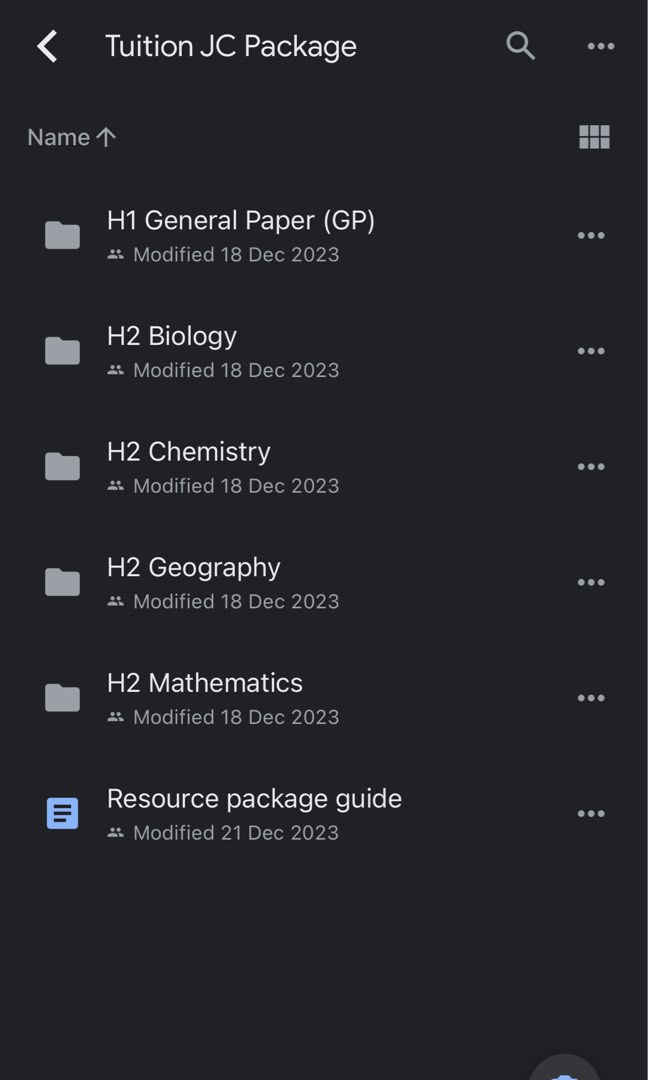Open the three-dot menu for H2 Biology

(x=591, y=350)
